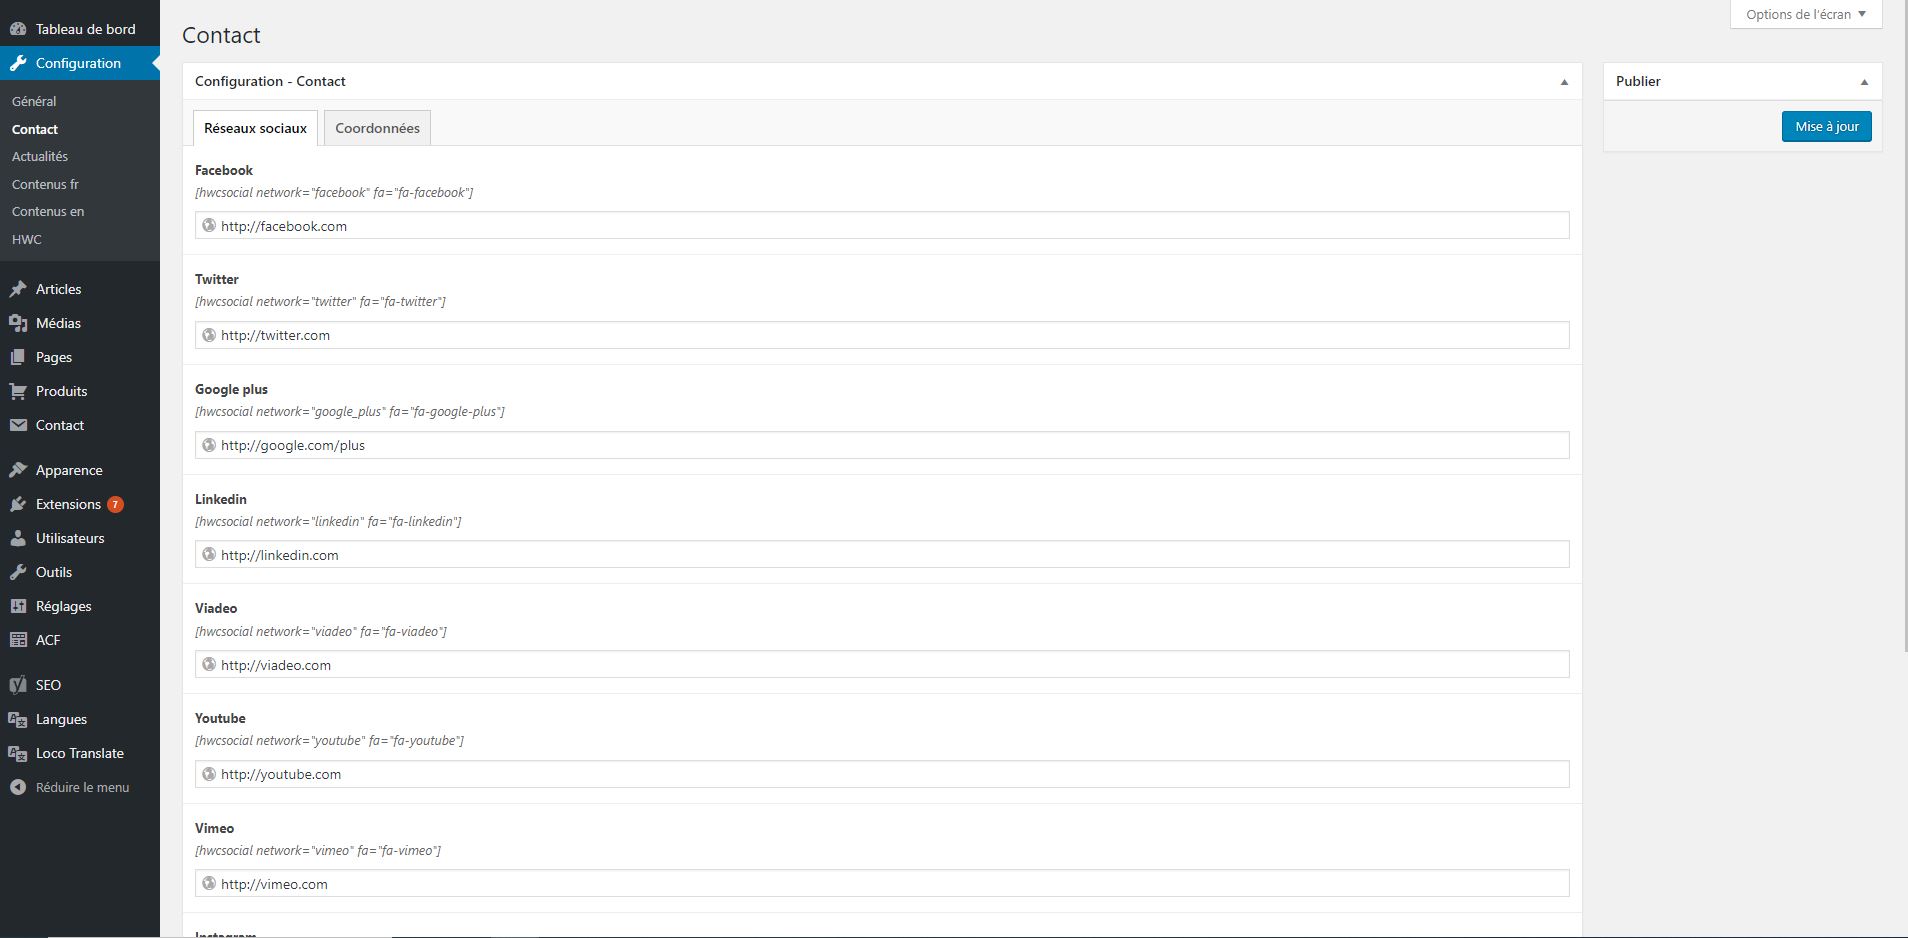Screen dimensions: 1908x938
Task: Collapse the Publier panel arrow
Action: coord(1864,82)
